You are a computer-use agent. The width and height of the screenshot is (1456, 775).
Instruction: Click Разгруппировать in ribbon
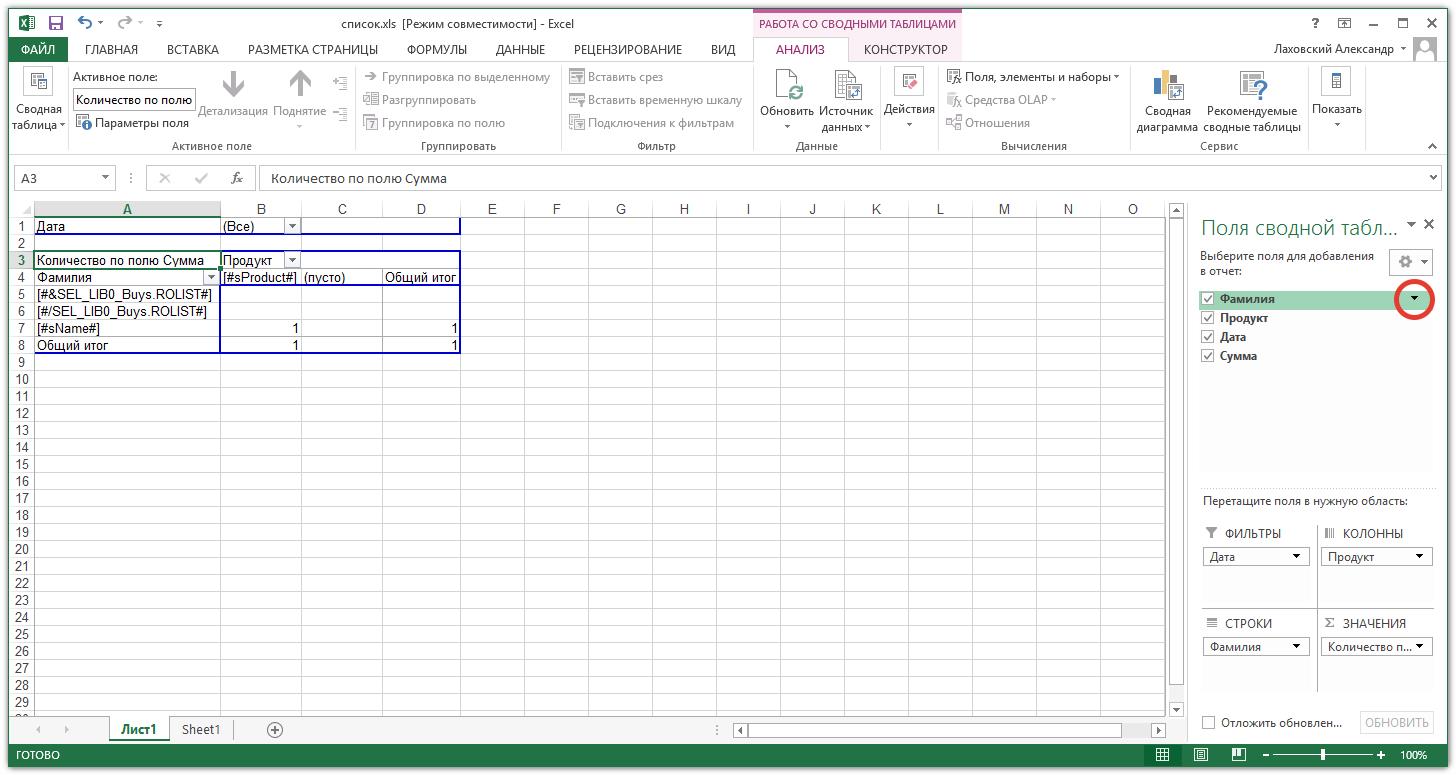pyautogui.click(x=420, y=100)
